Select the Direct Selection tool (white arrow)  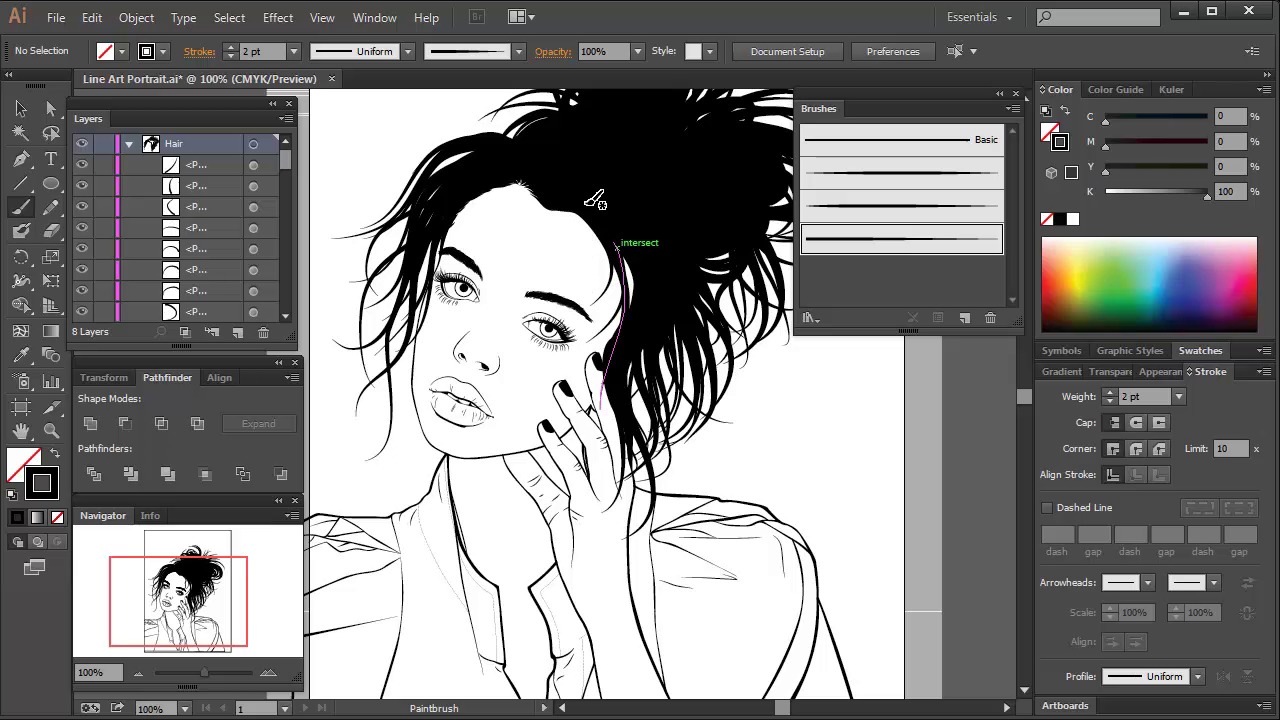coord(51,108)
